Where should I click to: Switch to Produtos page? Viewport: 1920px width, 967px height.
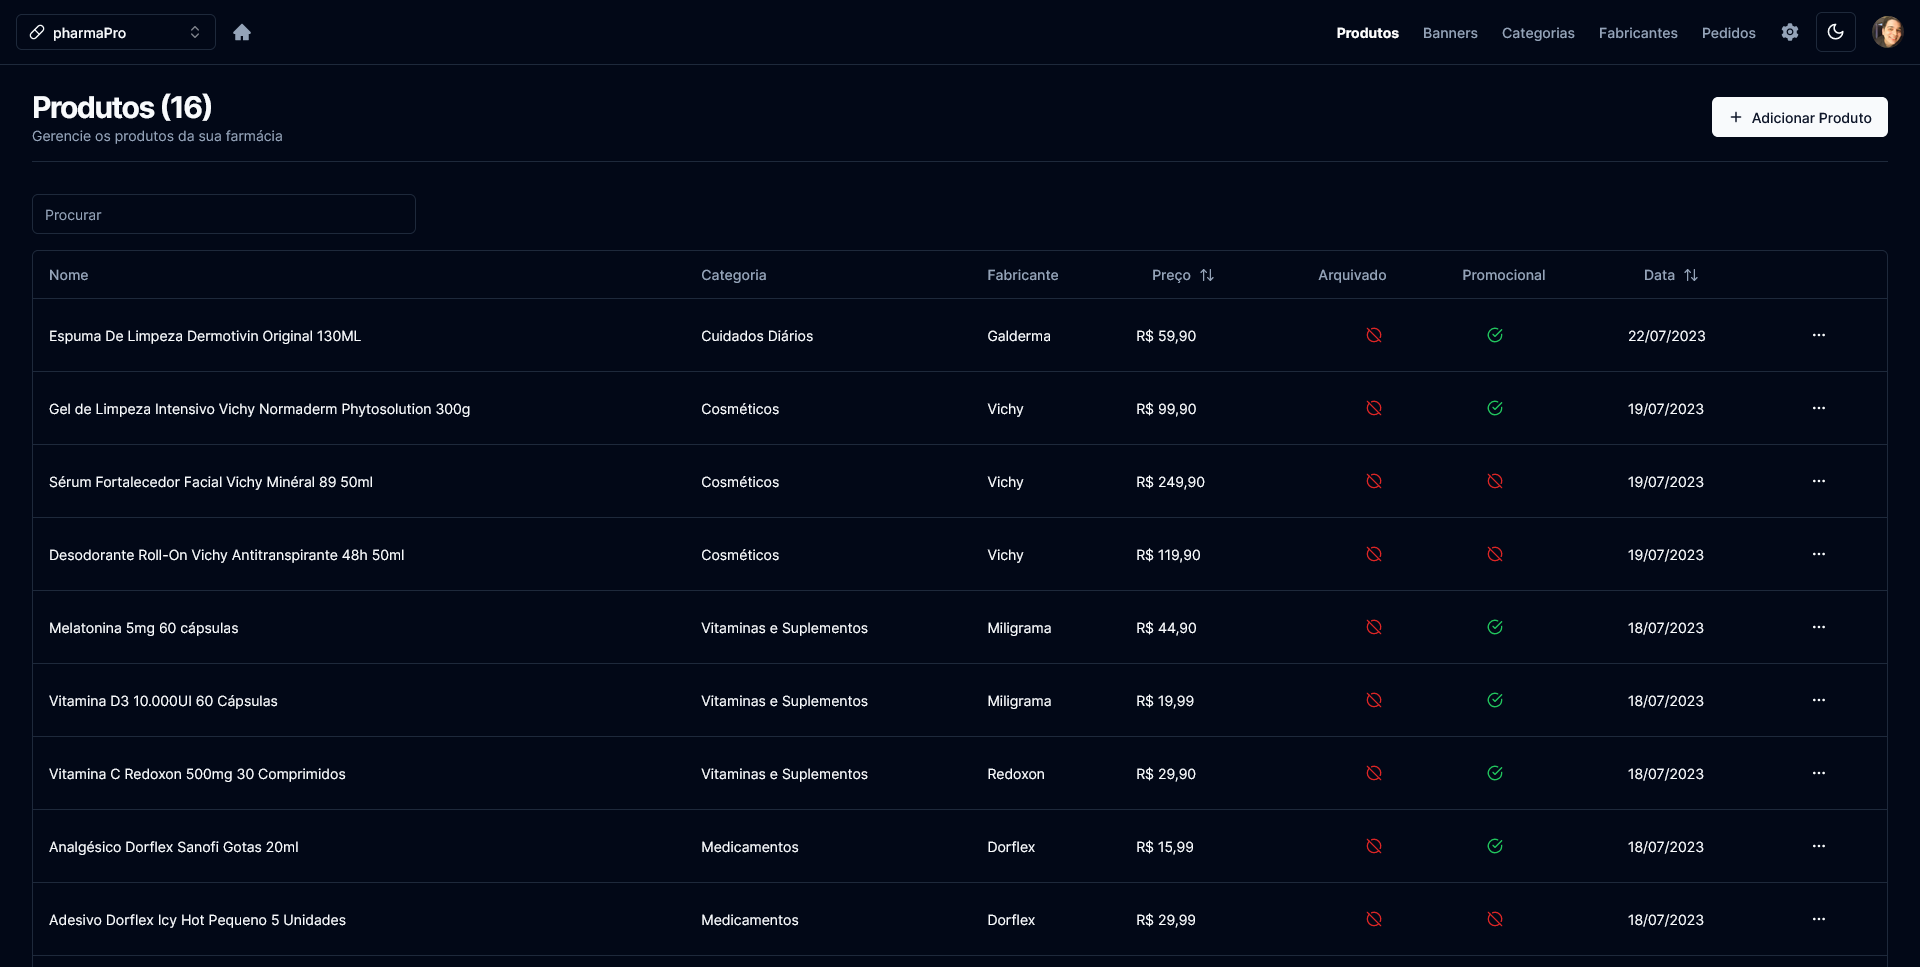[x=1367, y=33]
